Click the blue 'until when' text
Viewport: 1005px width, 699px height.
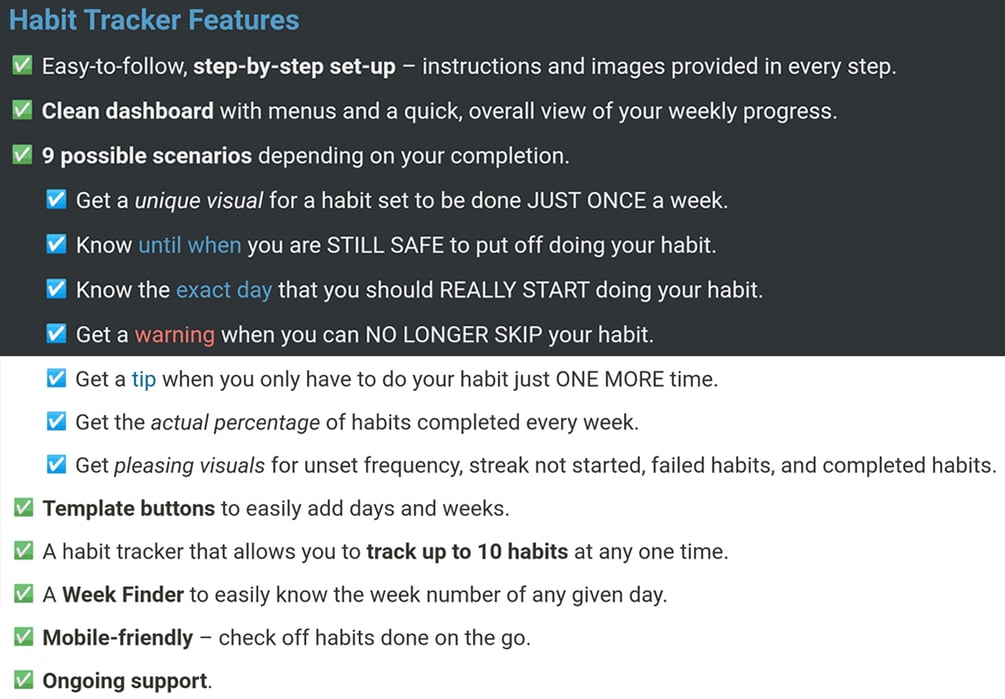coord(189,245)
